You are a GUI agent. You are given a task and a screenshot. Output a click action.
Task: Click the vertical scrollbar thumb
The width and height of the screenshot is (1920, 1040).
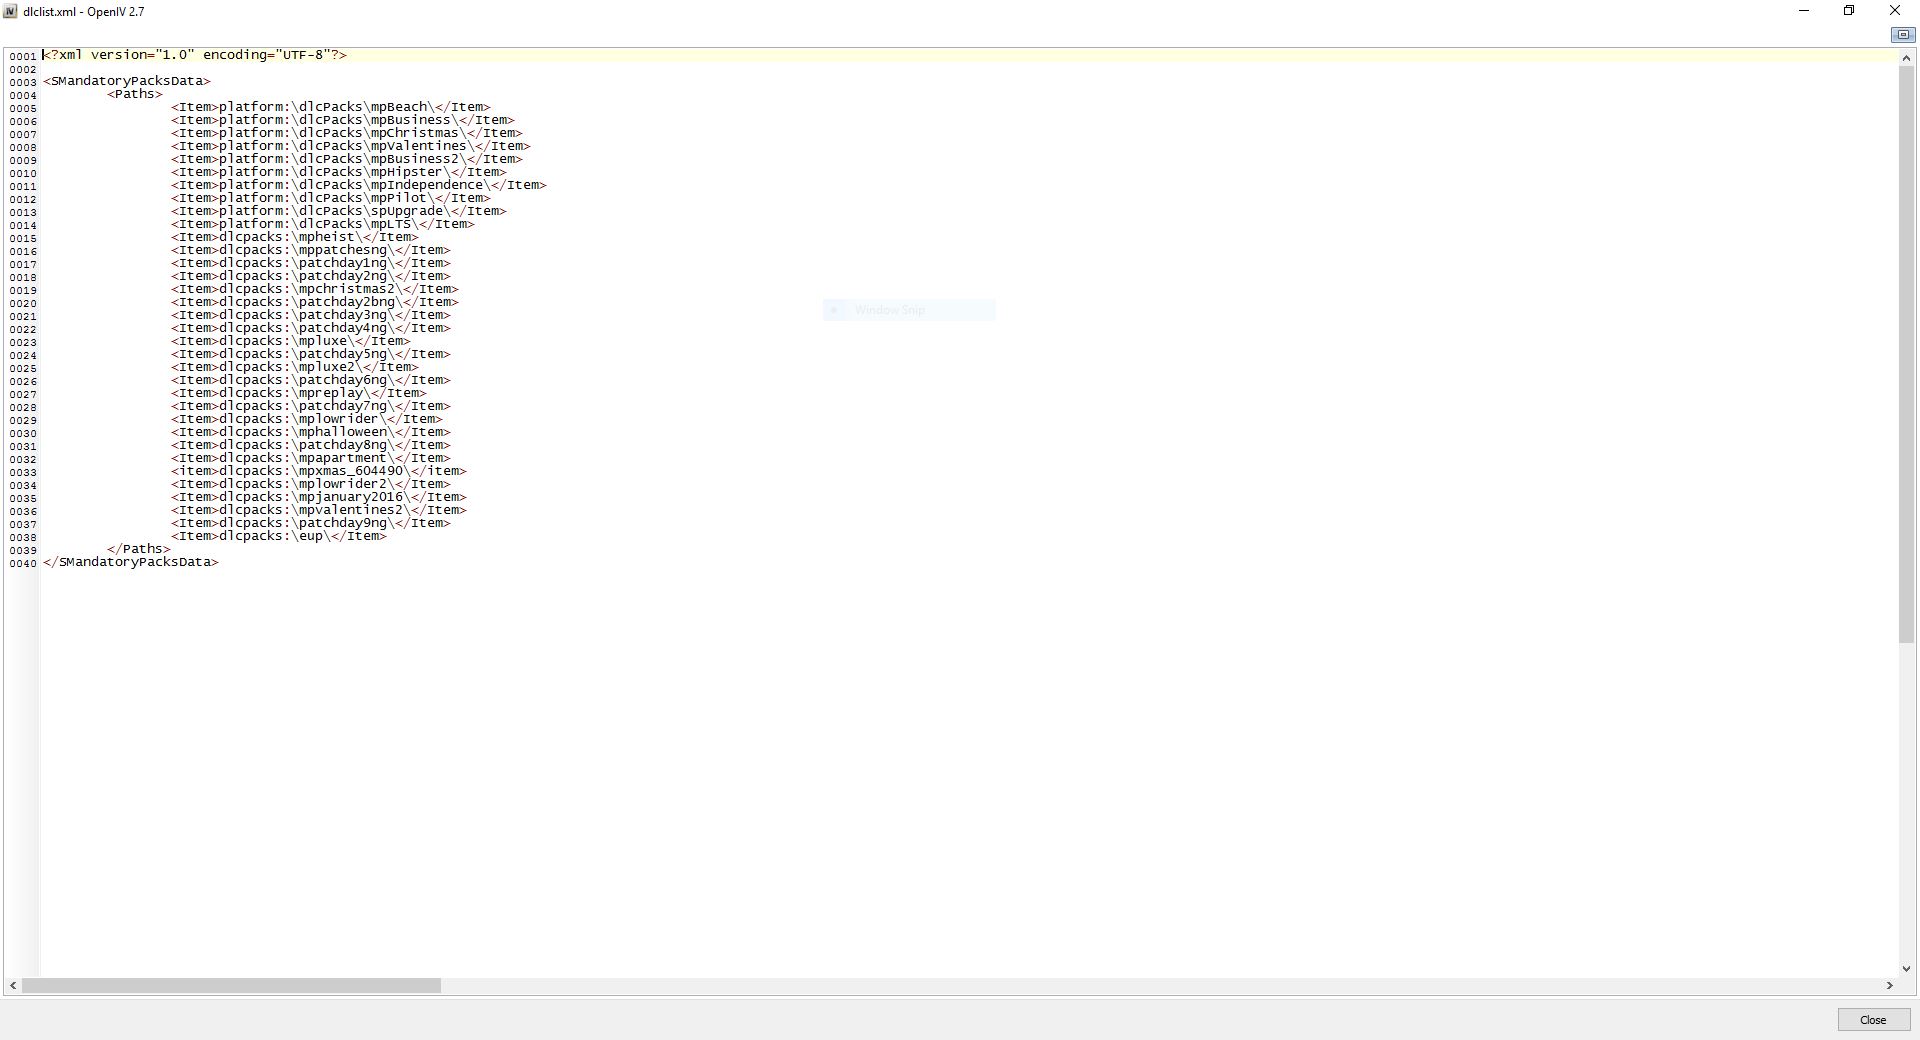1906,354
